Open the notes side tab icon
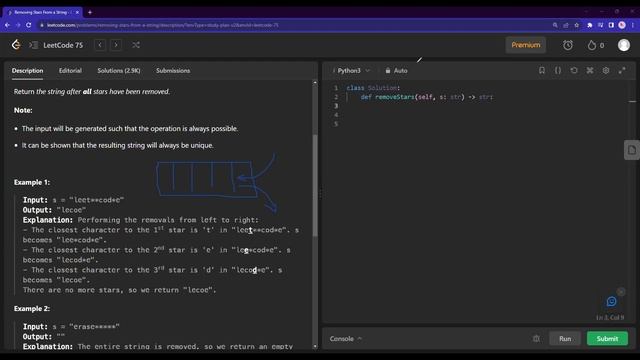Viewport: 640px width, 360px height. [632, 150]
